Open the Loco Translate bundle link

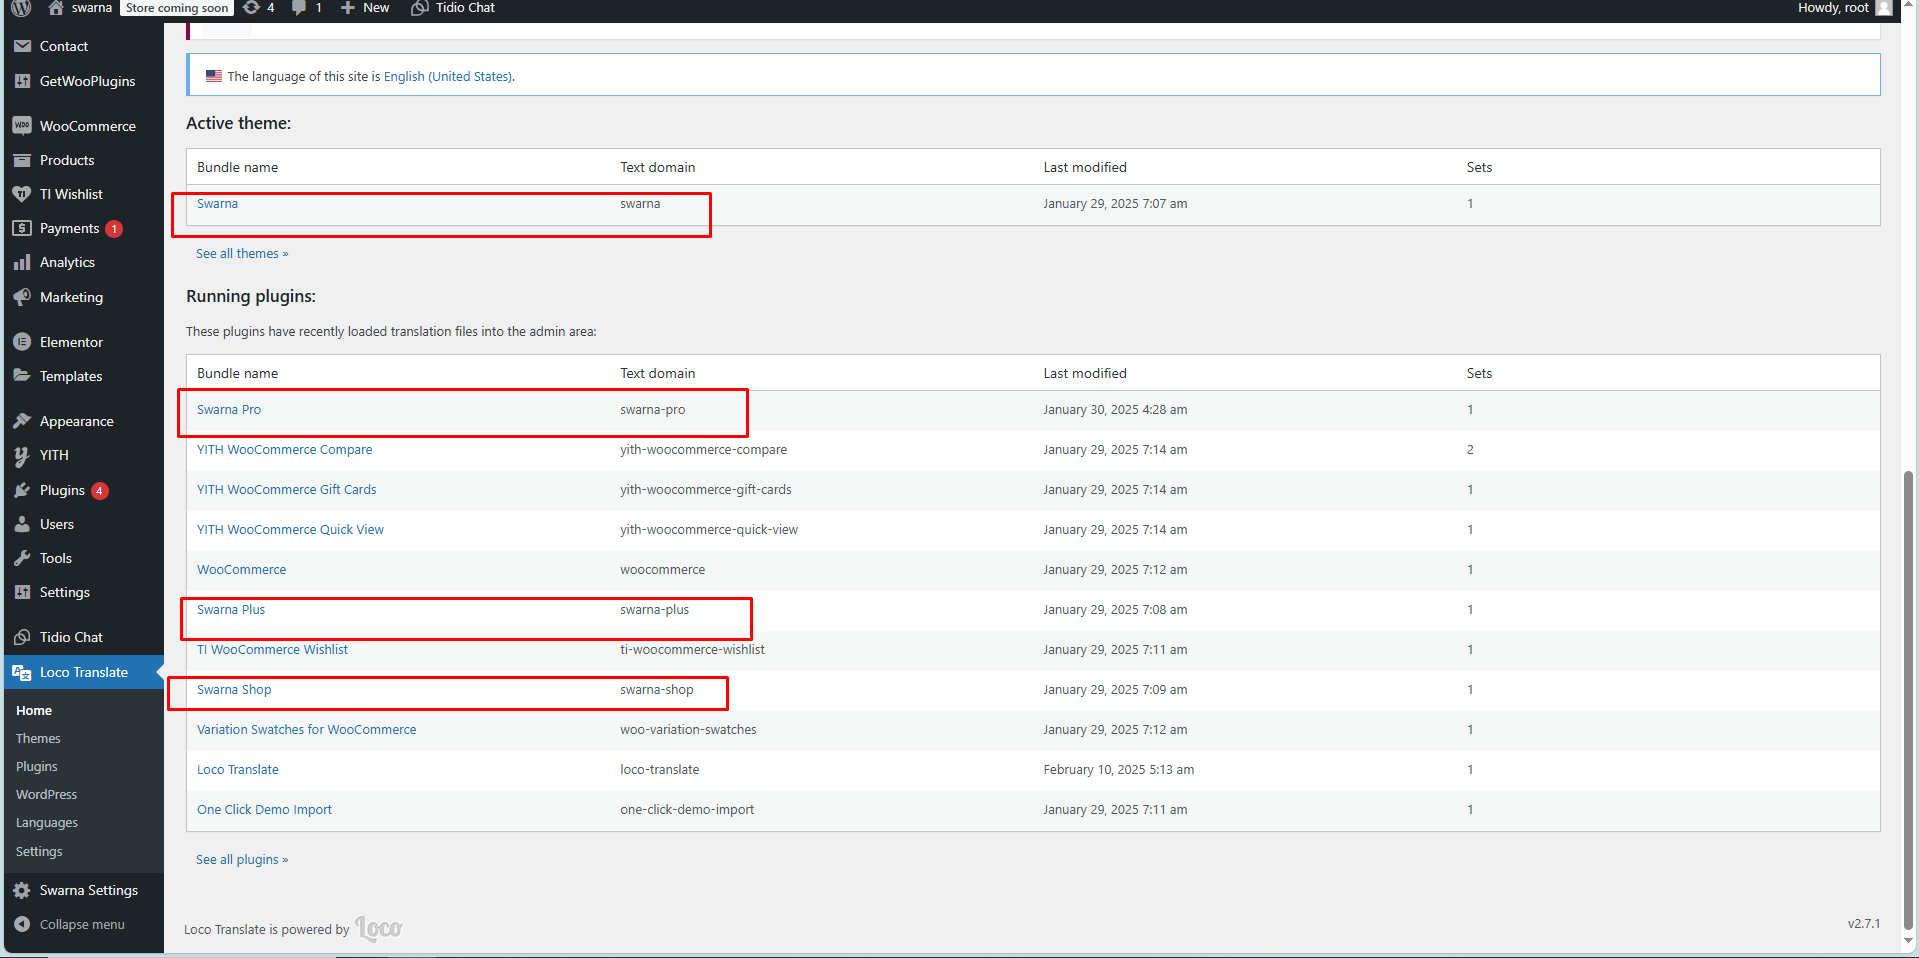point(238,769)
